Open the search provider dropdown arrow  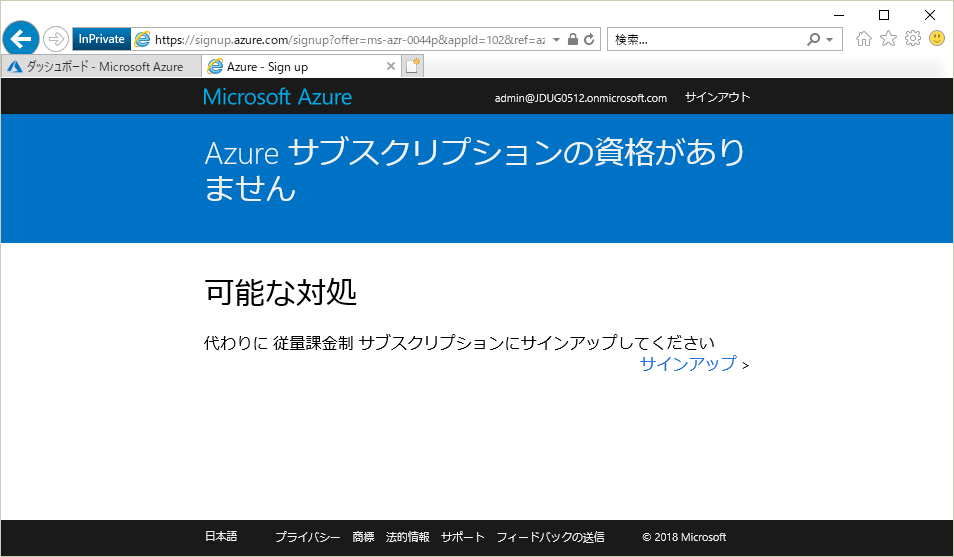coord(830,40)
